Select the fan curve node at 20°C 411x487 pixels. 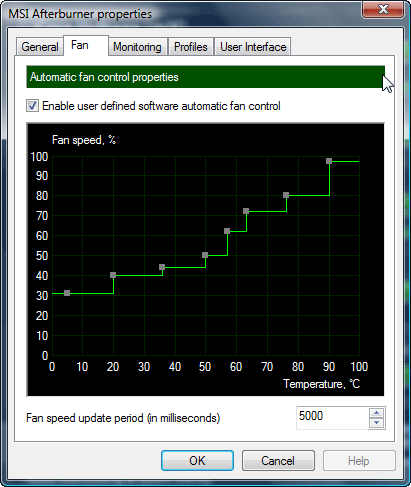(113, 275)
